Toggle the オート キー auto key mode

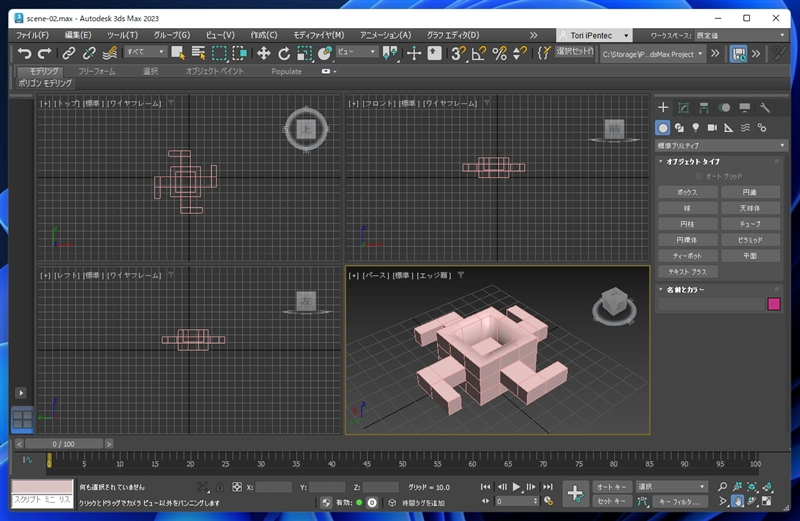pyautogui.click(x=612, y=487)
